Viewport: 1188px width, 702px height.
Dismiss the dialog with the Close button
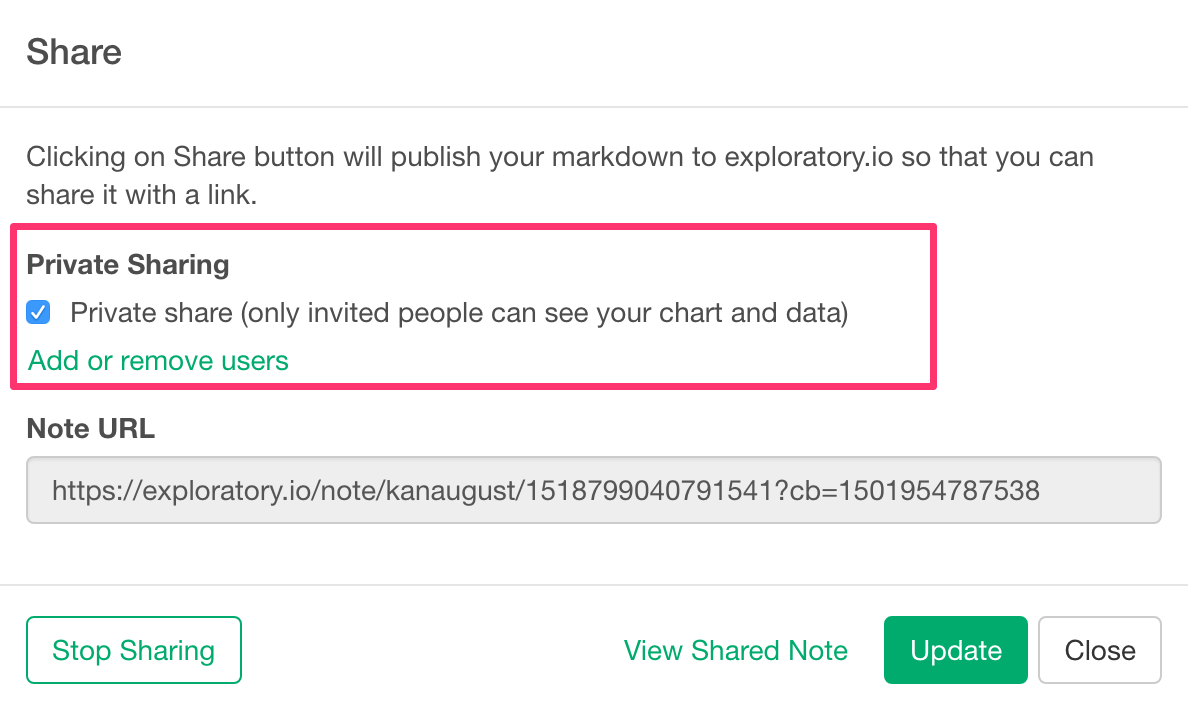coord(1099,651)
